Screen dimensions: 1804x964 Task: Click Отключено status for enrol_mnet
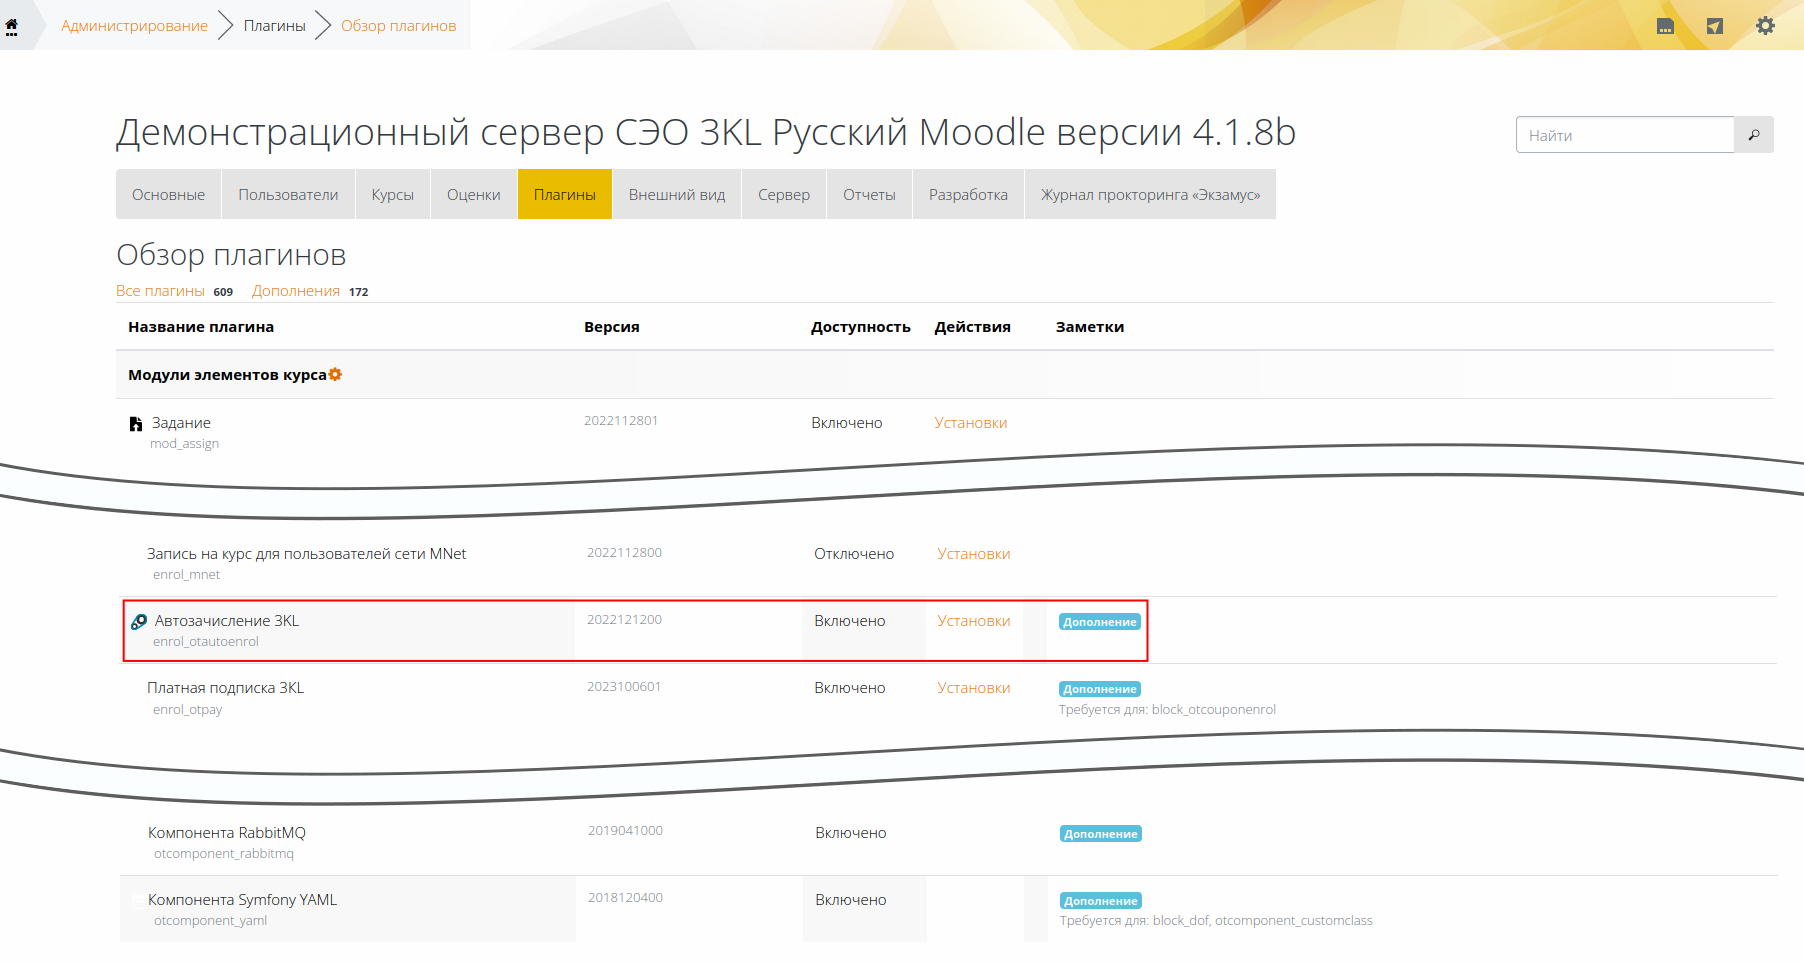854,554
